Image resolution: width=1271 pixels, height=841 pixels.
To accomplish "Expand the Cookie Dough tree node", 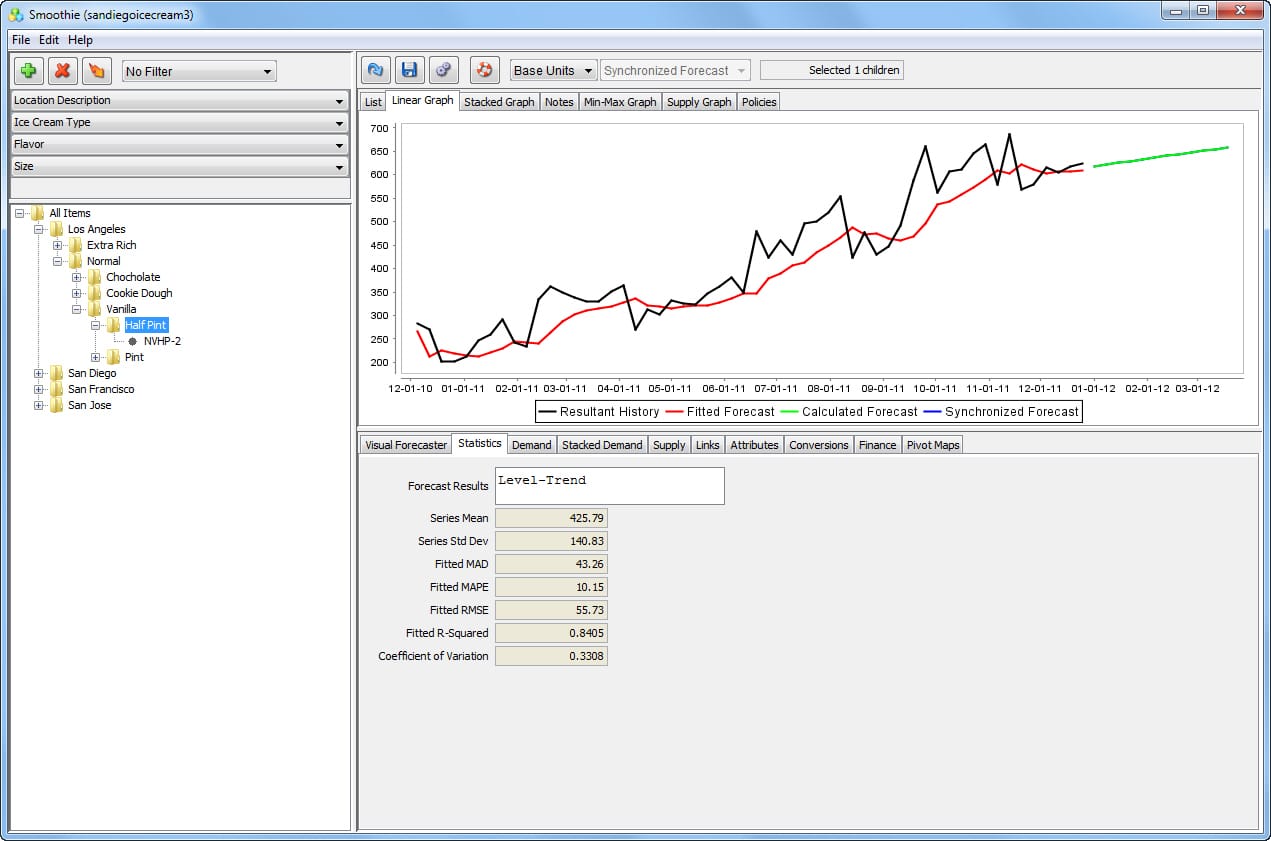I will (x=77, y=293).
